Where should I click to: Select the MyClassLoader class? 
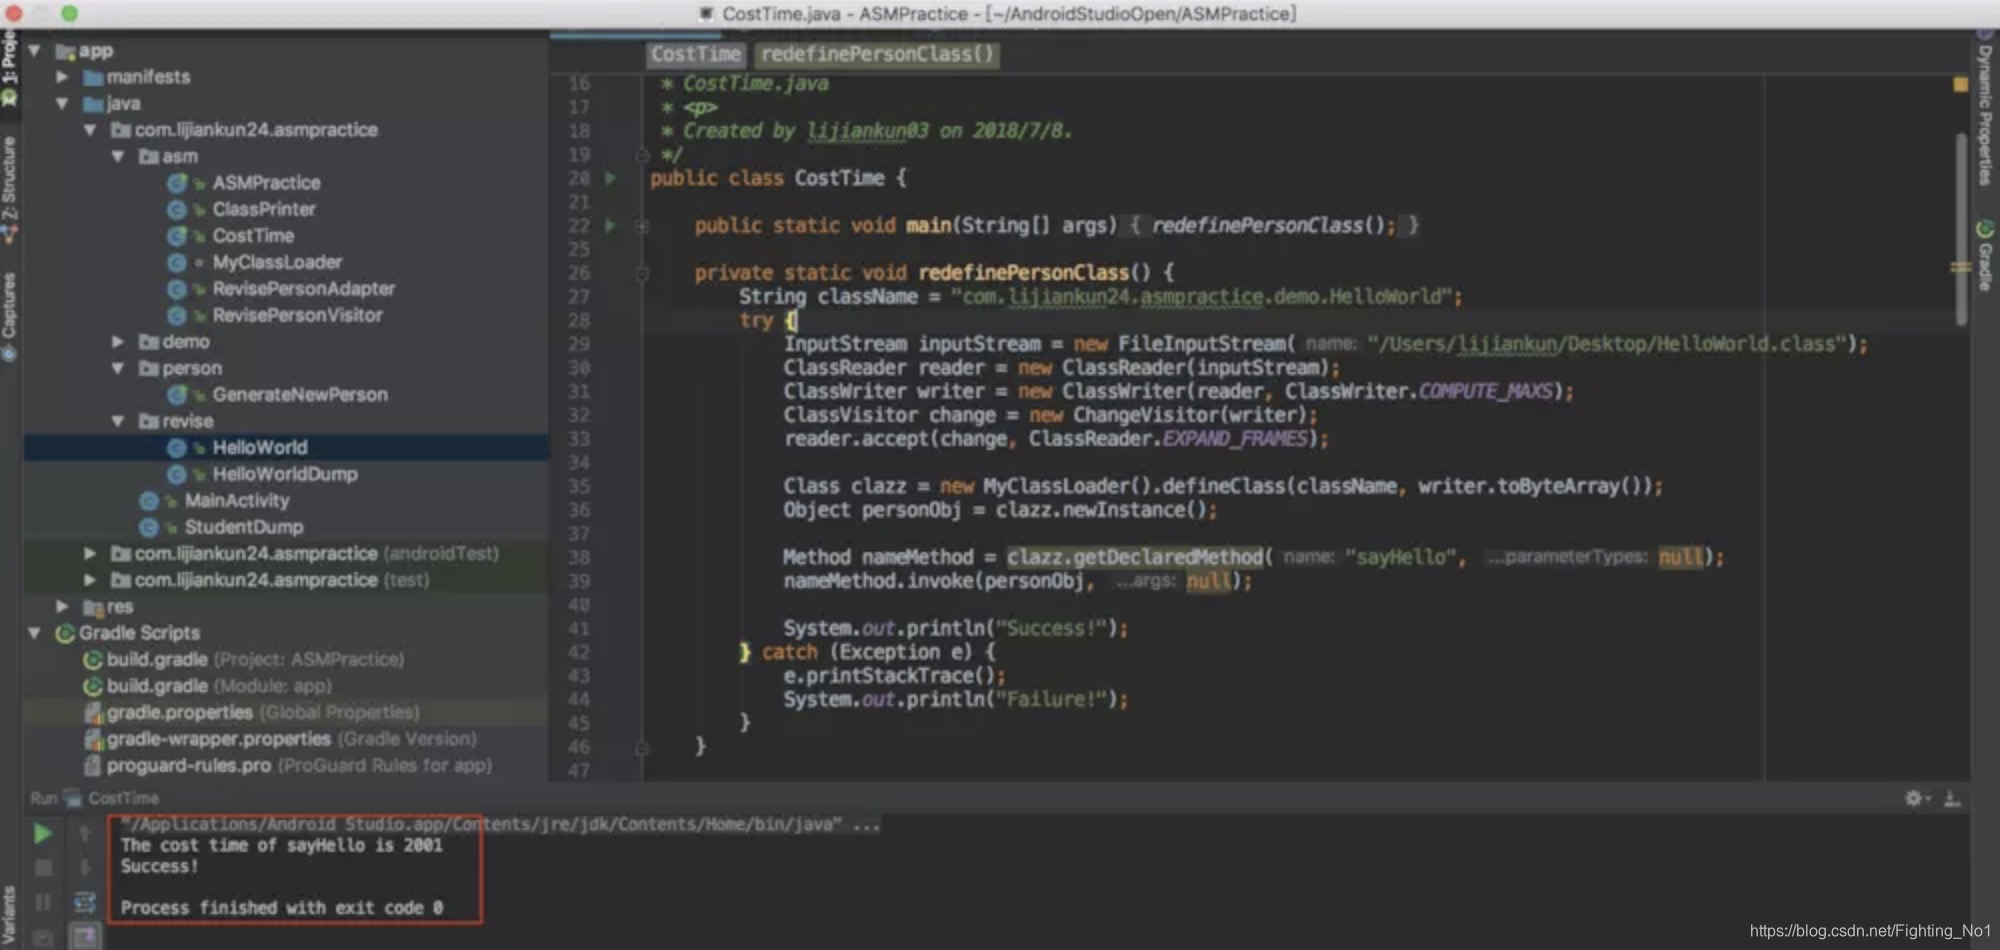277,262
